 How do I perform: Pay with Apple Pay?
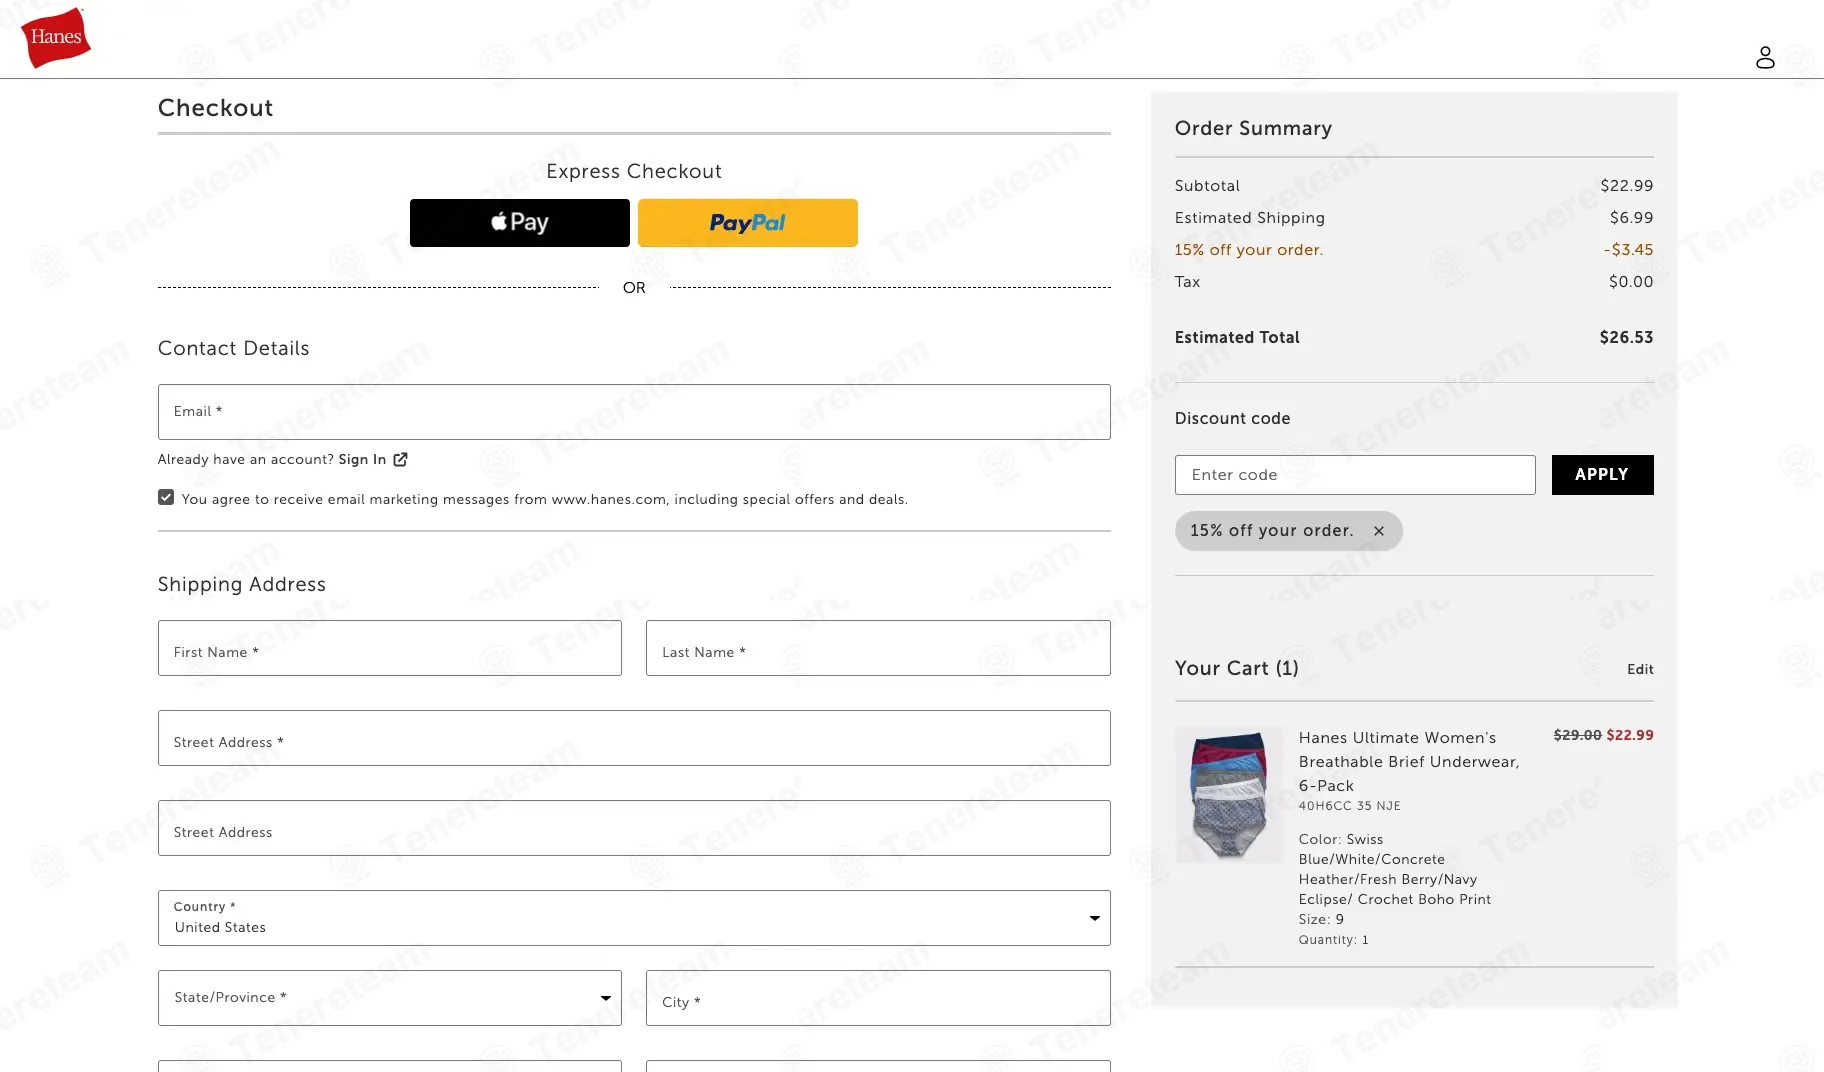(x=520, y=223)
